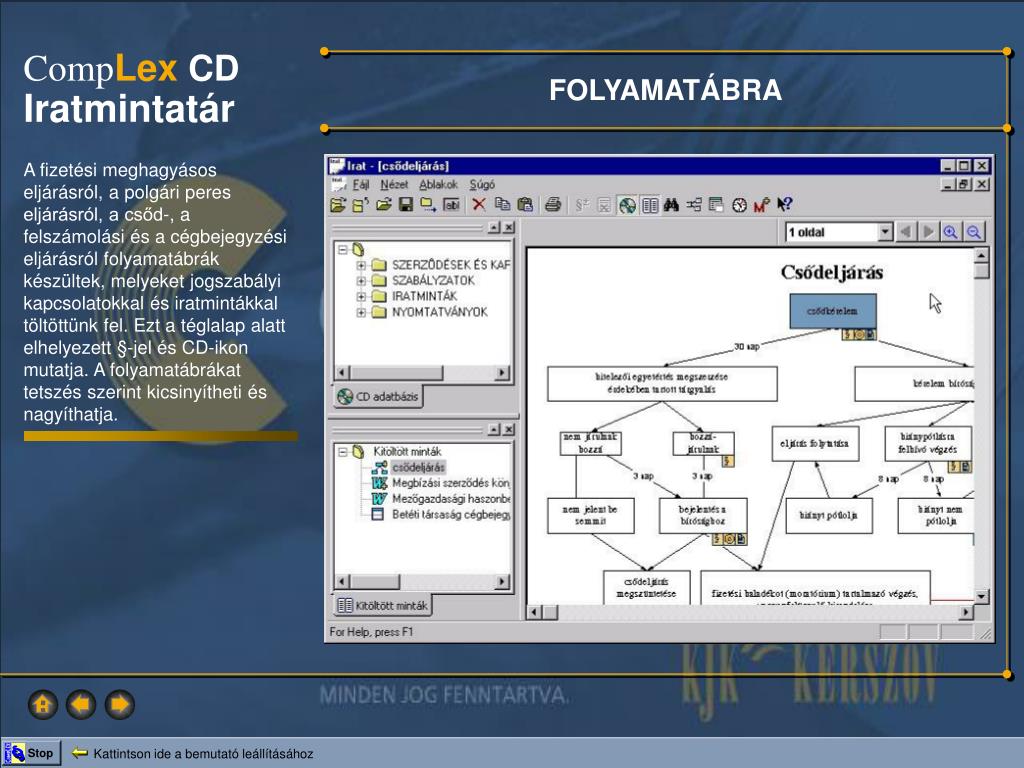Viewport: 1024px width, 768px height.
Task: Select the 'Mezőgazdasági haszonbe' tree item
Action: tap(451, 499)
